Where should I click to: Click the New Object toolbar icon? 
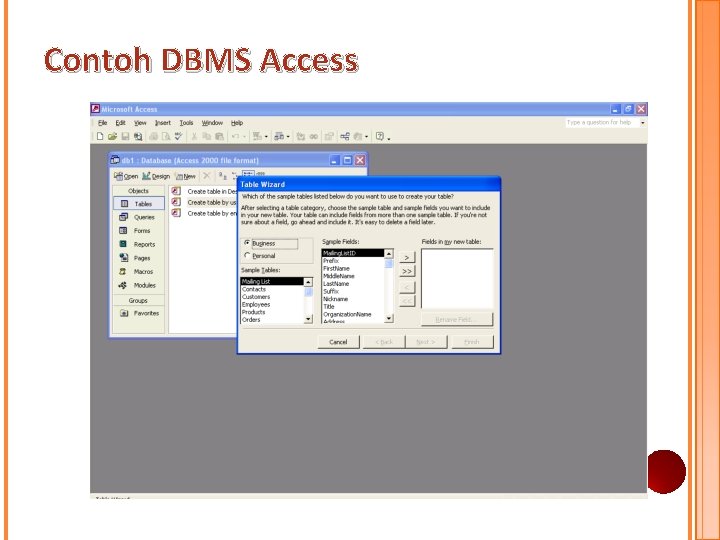pos(358,136)
